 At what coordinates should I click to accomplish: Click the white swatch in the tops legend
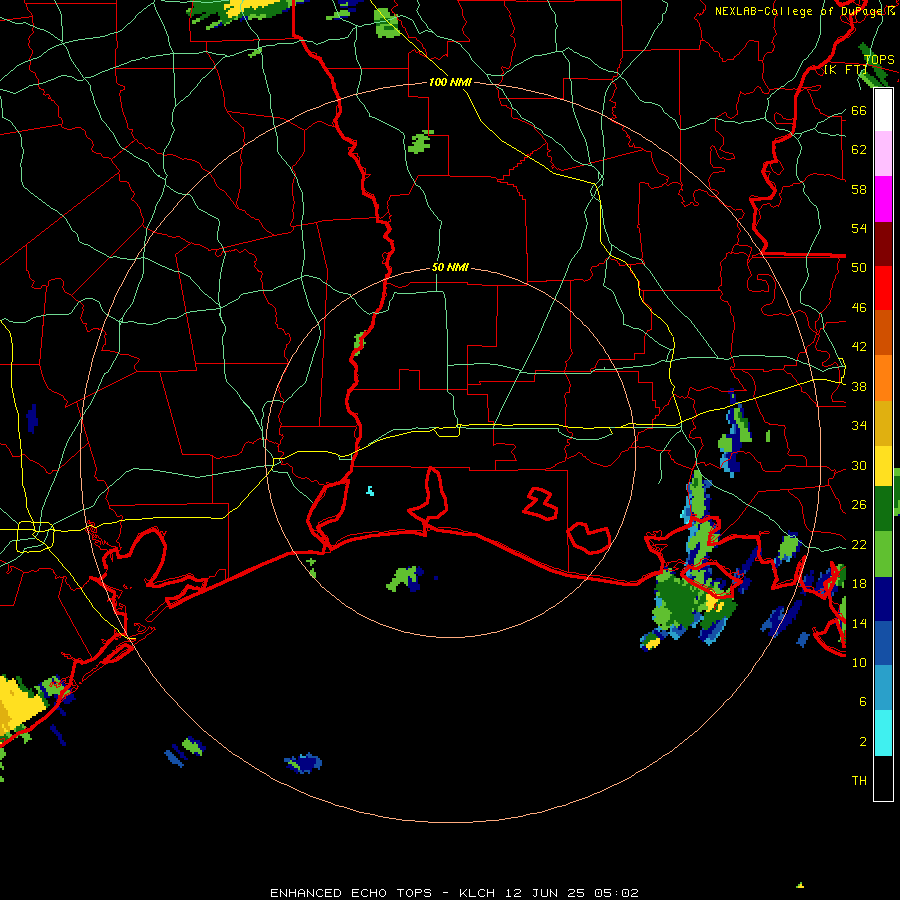pos(883,110)
